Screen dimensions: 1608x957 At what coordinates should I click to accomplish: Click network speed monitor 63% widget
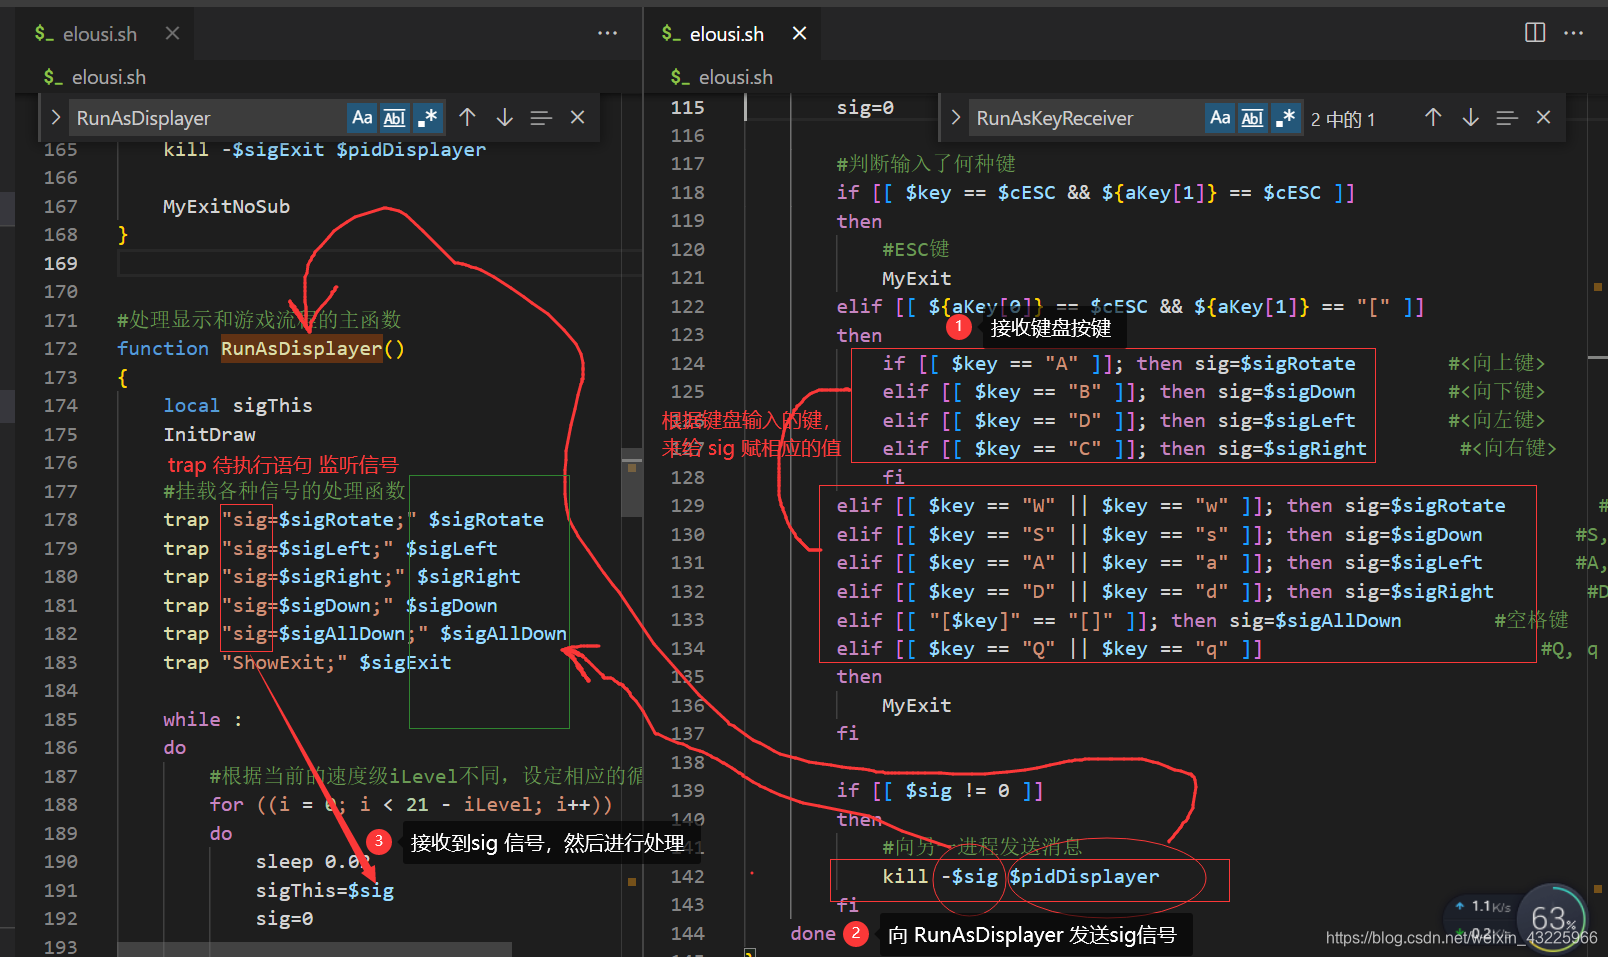coord(1553,918)
